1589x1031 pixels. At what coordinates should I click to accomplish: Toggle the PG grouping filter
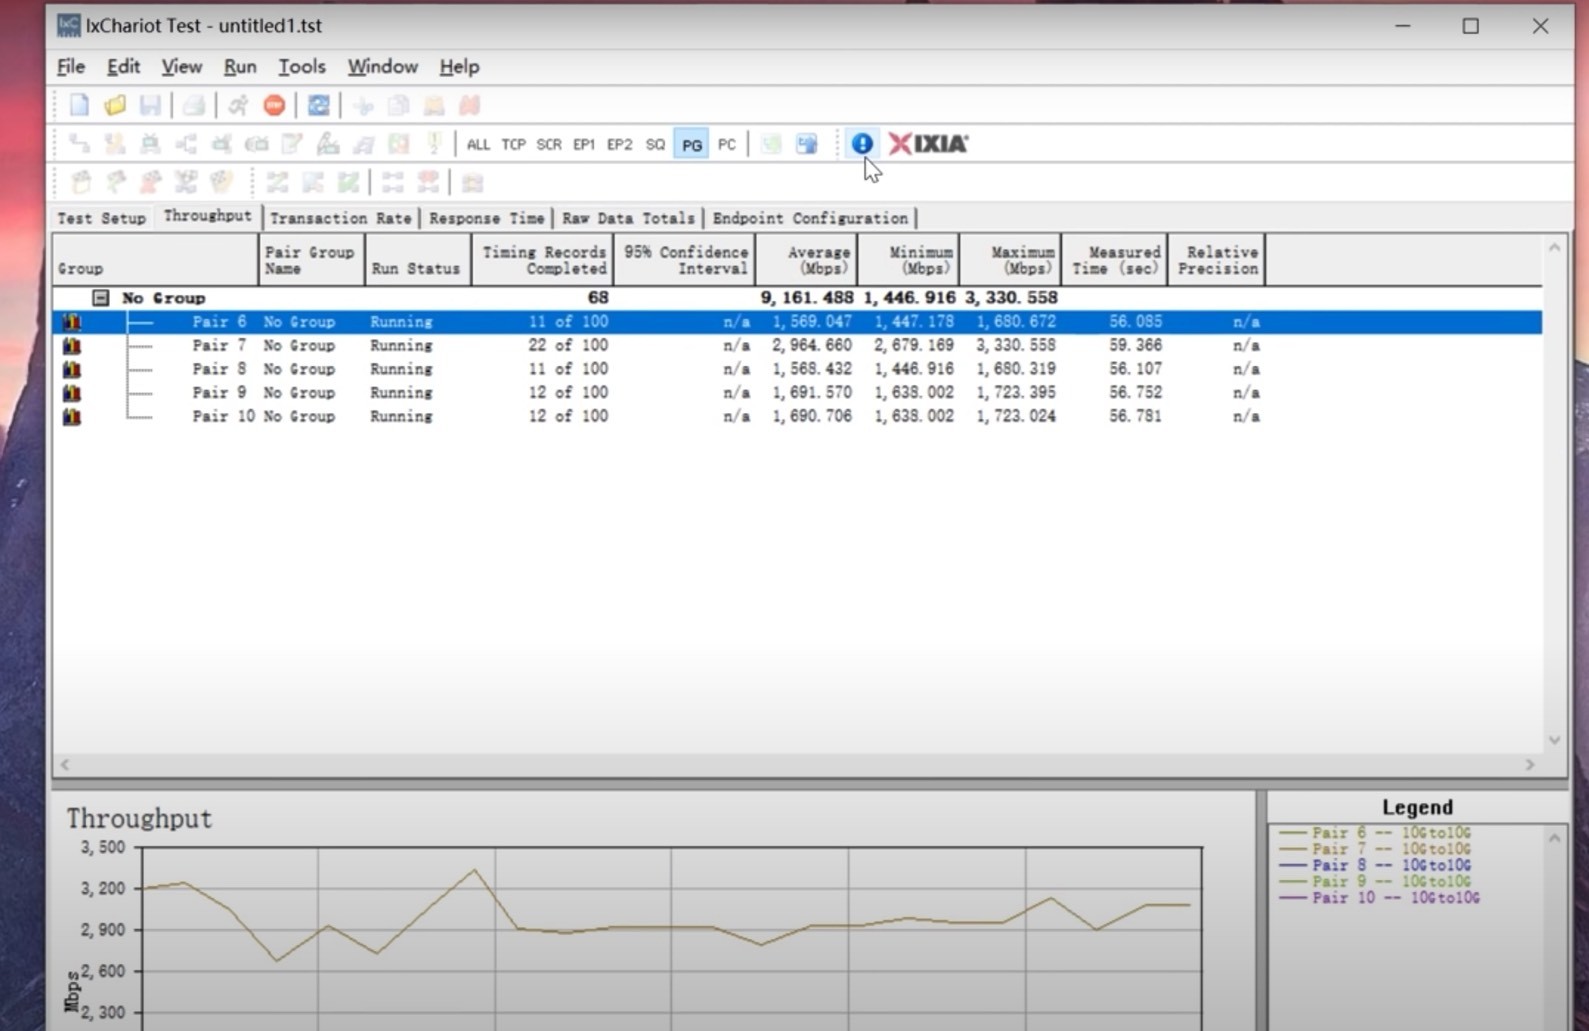(x=691, y=145)
